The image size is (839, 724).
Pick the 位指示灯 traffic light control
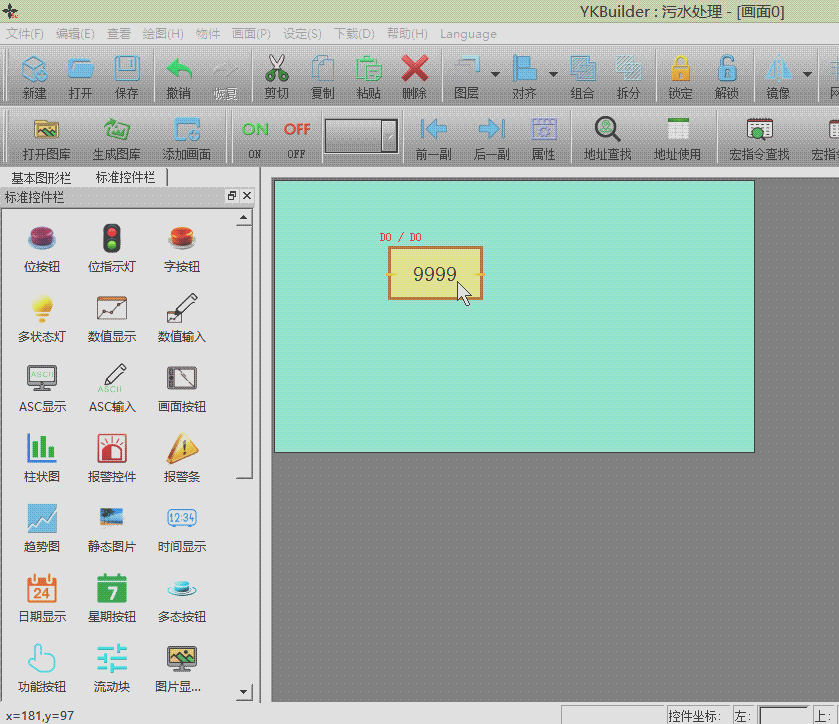112,248
